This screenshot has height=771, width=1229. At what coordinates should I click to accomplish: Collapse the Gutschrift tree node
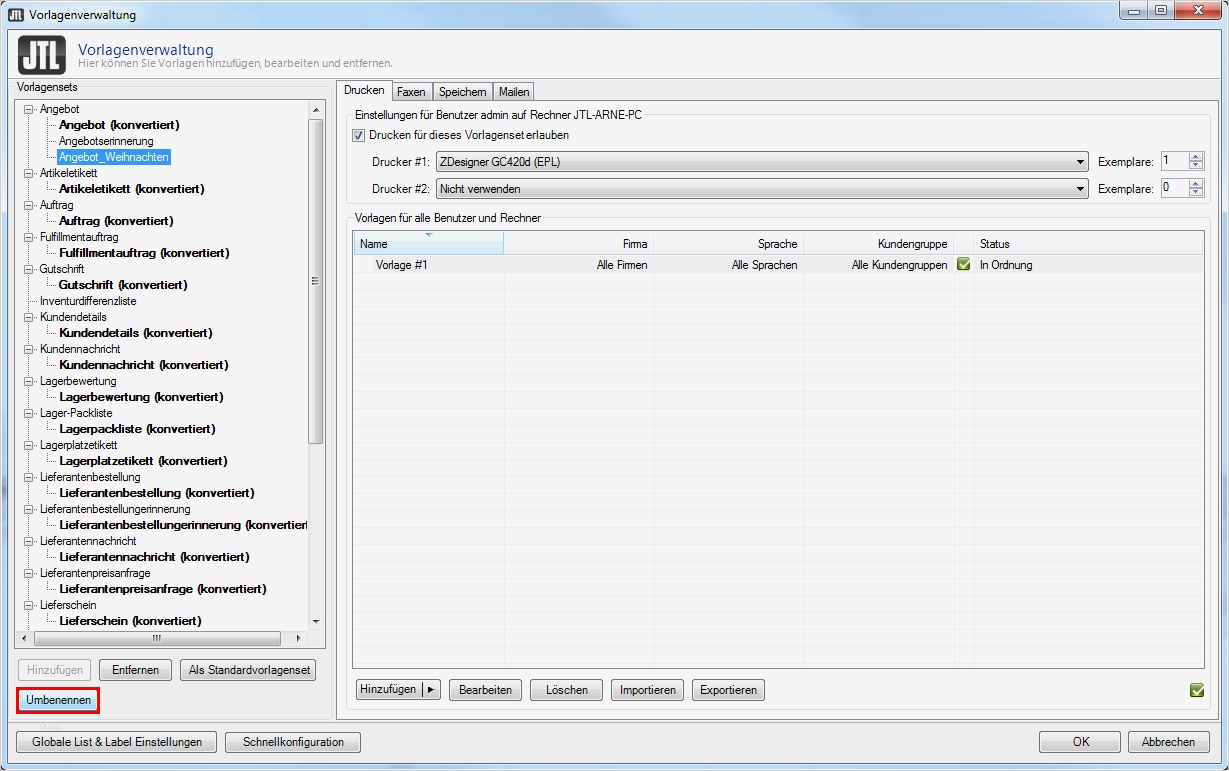click(29, 269)
